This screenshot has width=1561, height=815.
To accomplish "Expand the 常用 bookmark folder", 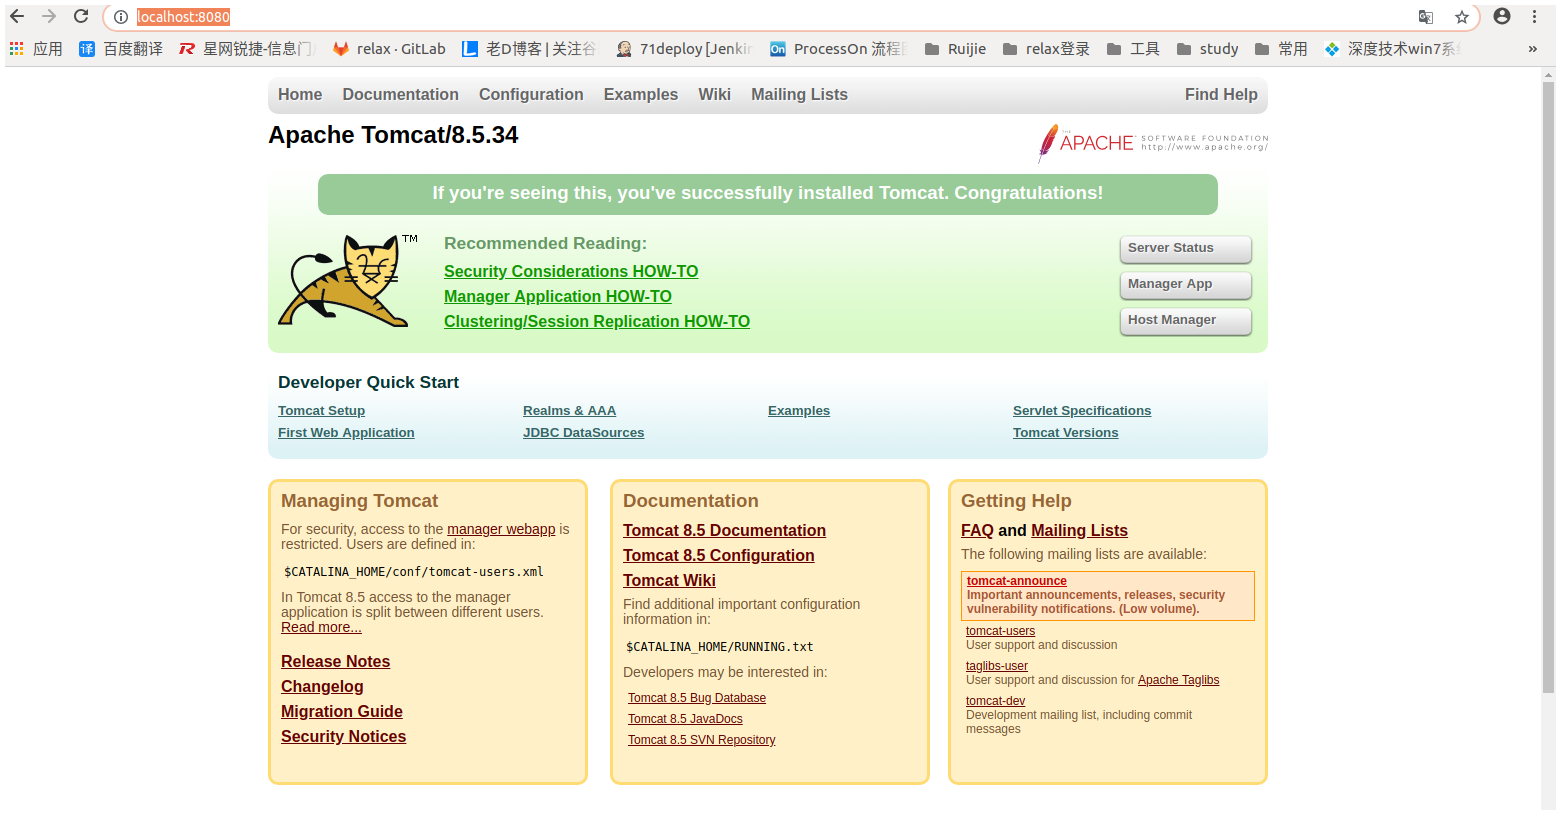I will [x=1281, y=49].
